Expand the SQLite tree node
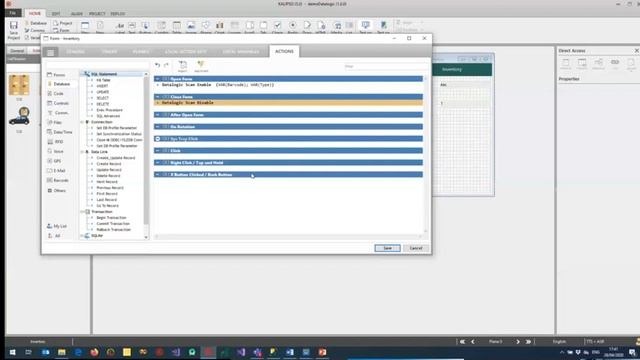Screen dimensions: 640x360 (x=82, y=236)
